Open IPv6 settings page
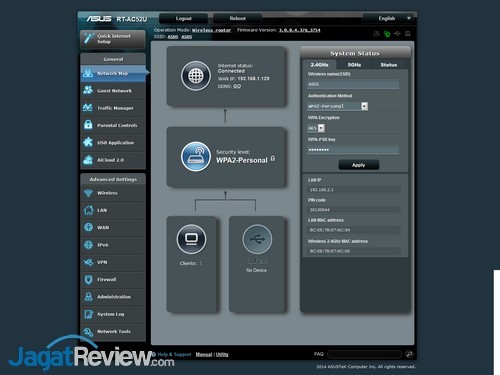This screenshot has width=500, height=375. (x=113, y=245)
